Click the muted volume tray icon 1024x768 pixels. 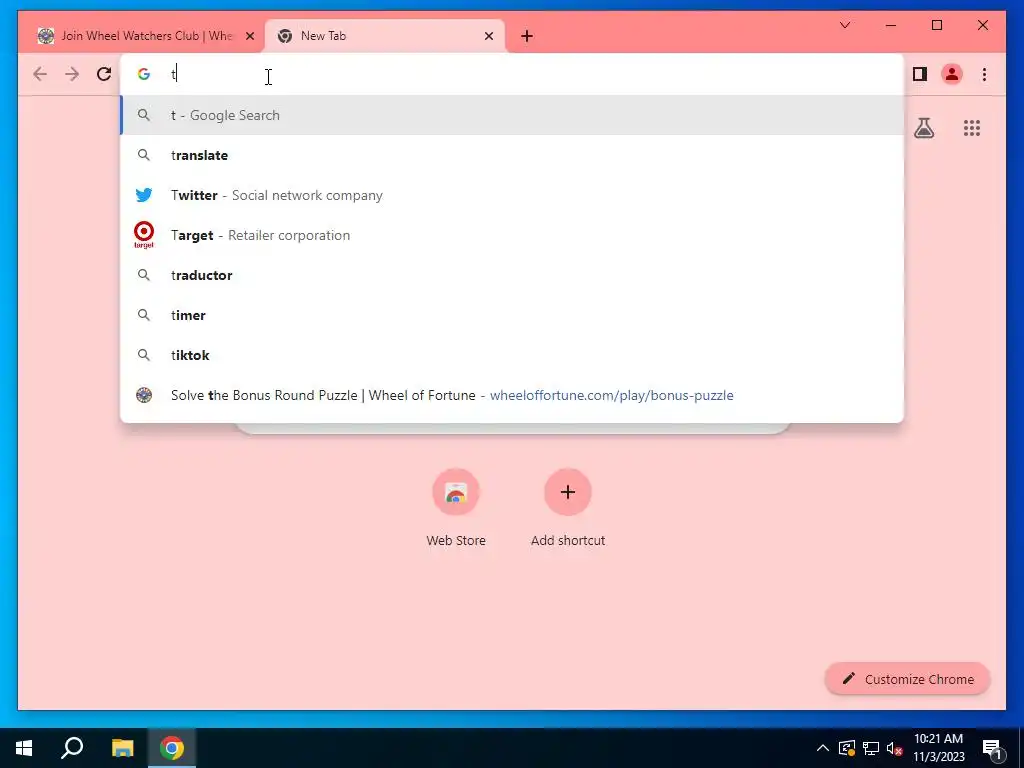[894, 748]
